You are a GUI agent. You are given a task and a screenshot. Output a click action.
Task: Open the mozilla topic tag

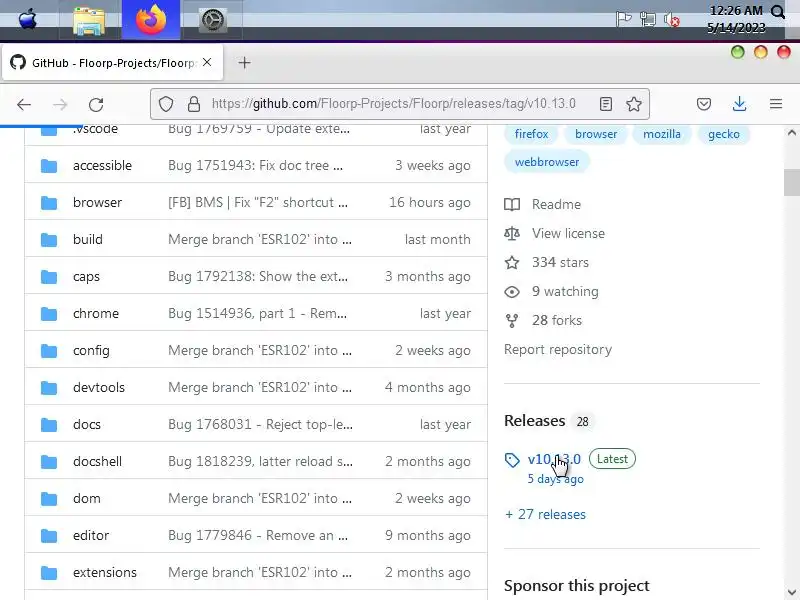pyautogui.click(x=662, y=134)
